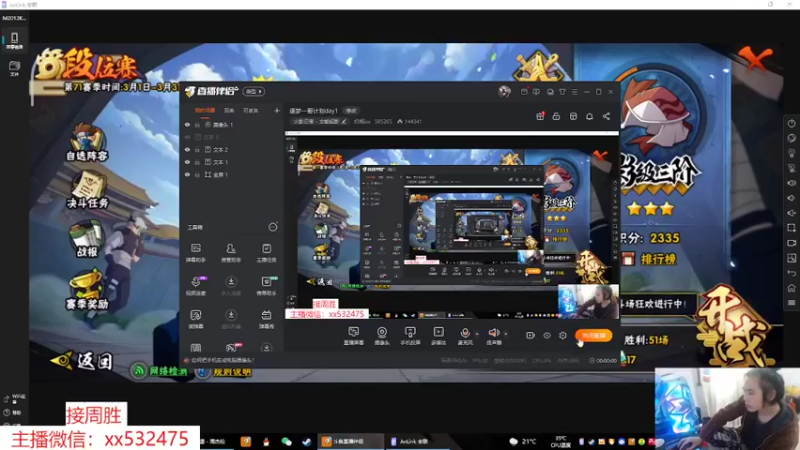Open the hamburger menu in streaming app
The height and width of the screenshot is (450, 800).
coord(574,92)
